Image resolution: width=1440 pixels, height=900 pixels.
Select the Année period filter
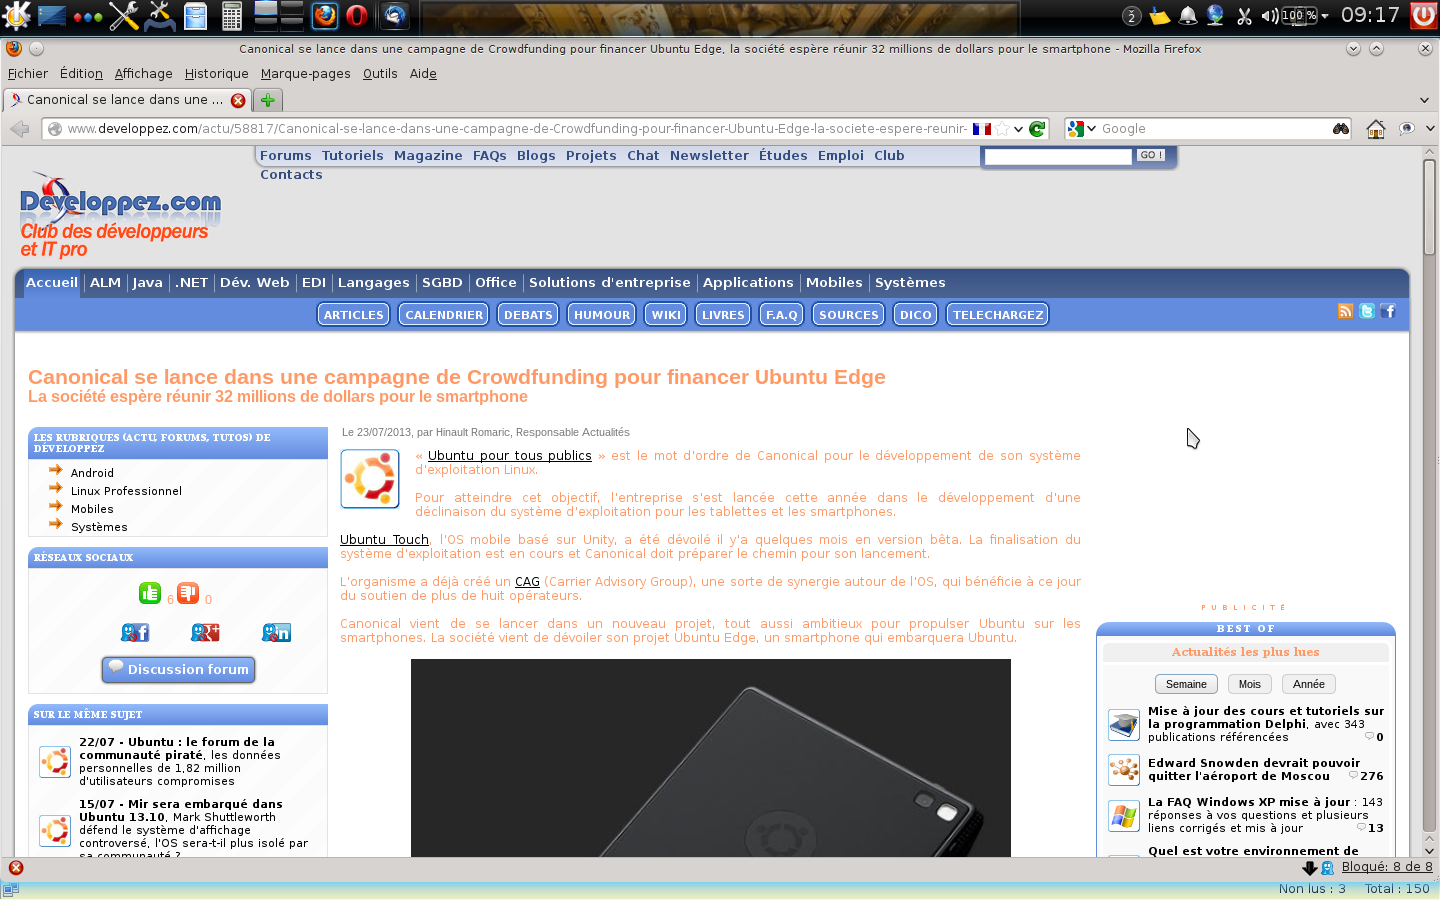click(x=1308, y=684)
